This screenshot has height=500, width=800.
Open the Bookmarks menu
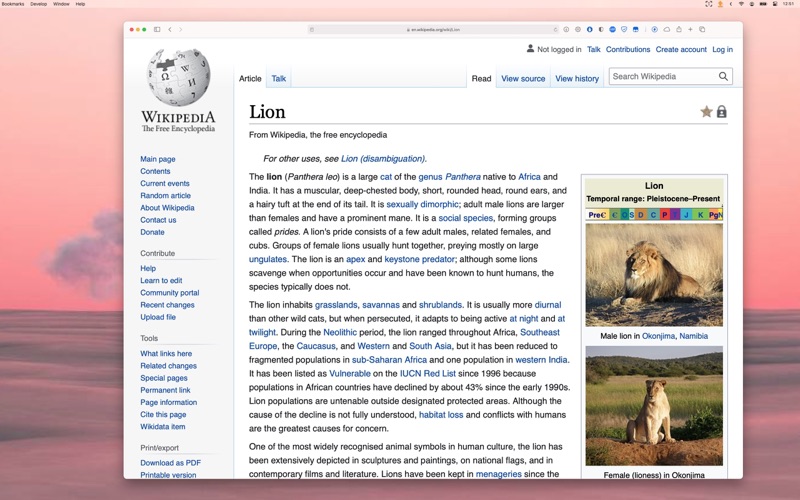pos(13,4)
